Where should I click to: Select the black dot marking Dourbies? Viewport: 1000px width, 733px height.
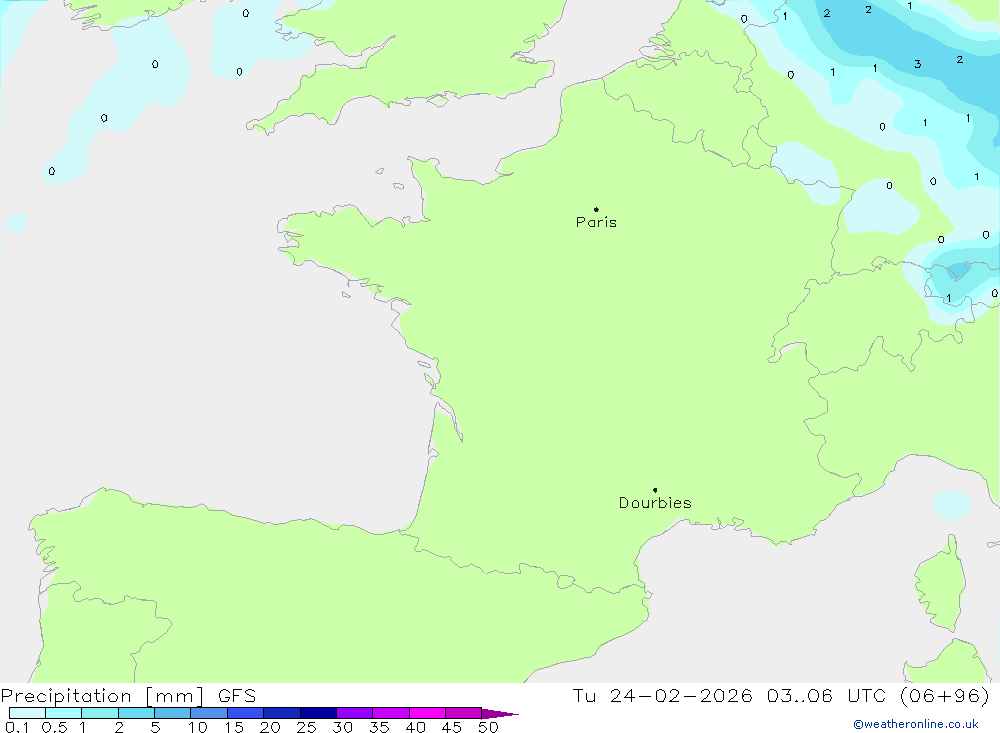coord(655,490)
